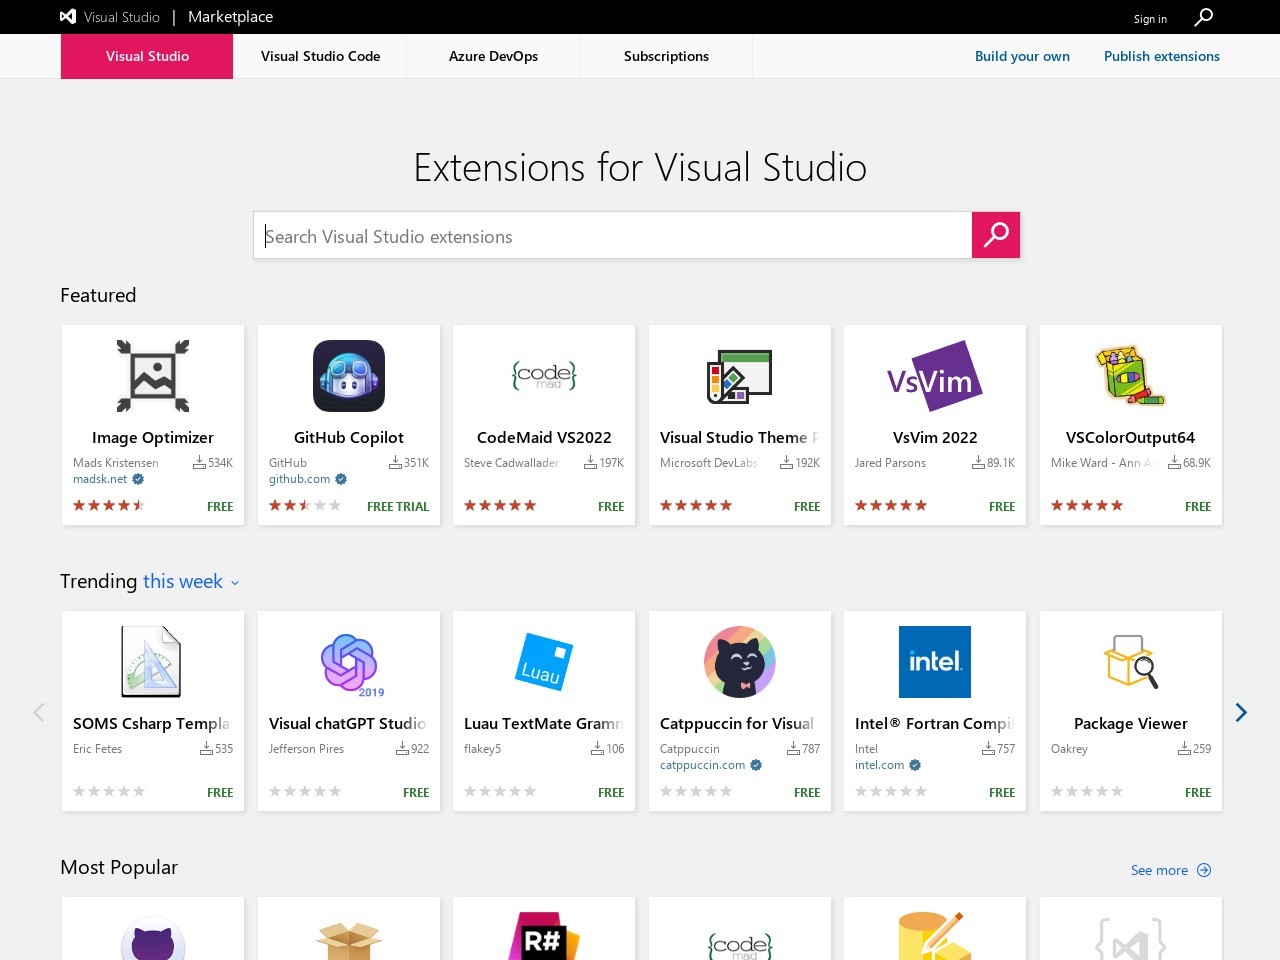This screenshot has width=1280, height=960.
Task: Click the VsVim 2022 title
Action: 935,438
